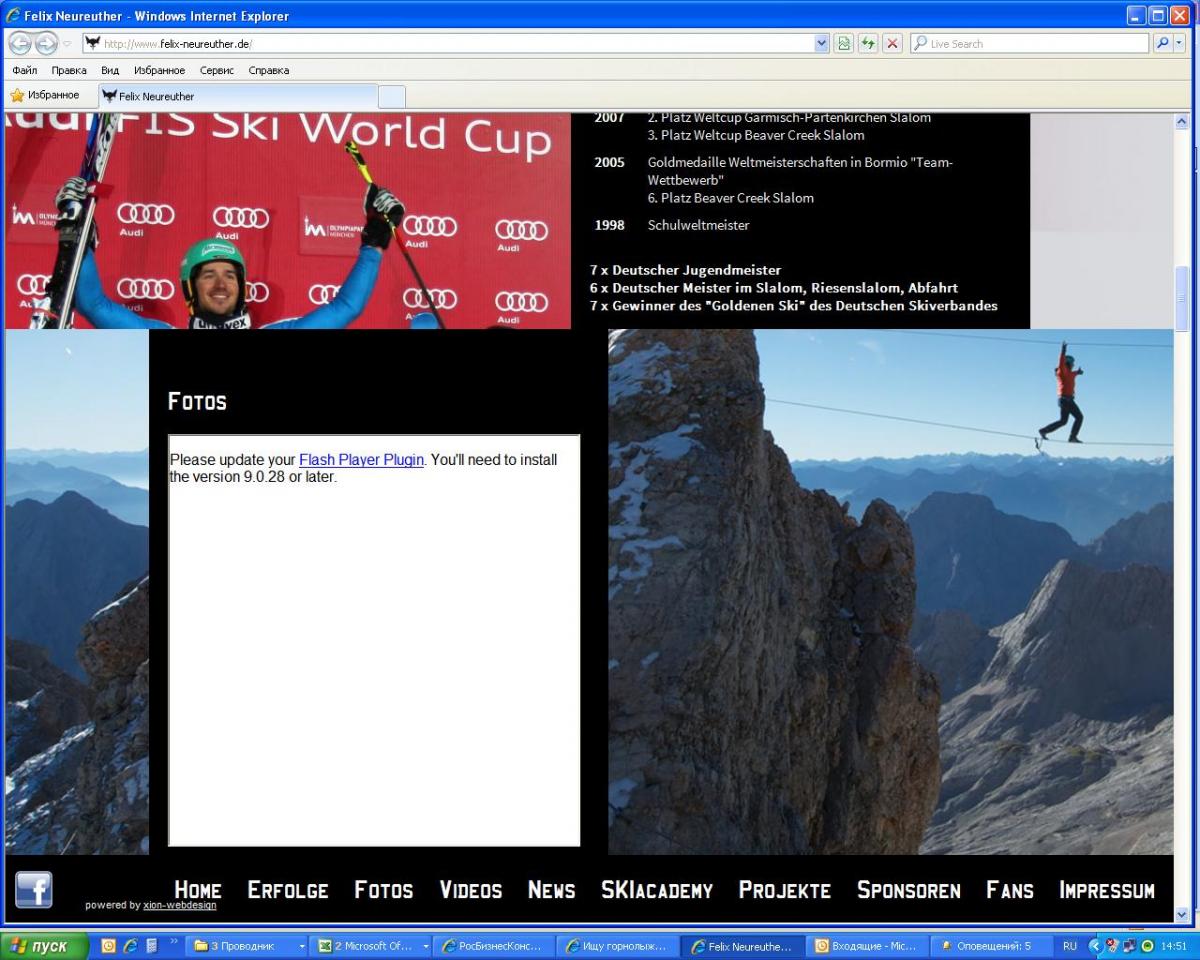Open the Microsoft Office taskbar group
The width and height of the screenshot is (1200, 960).
372,945
